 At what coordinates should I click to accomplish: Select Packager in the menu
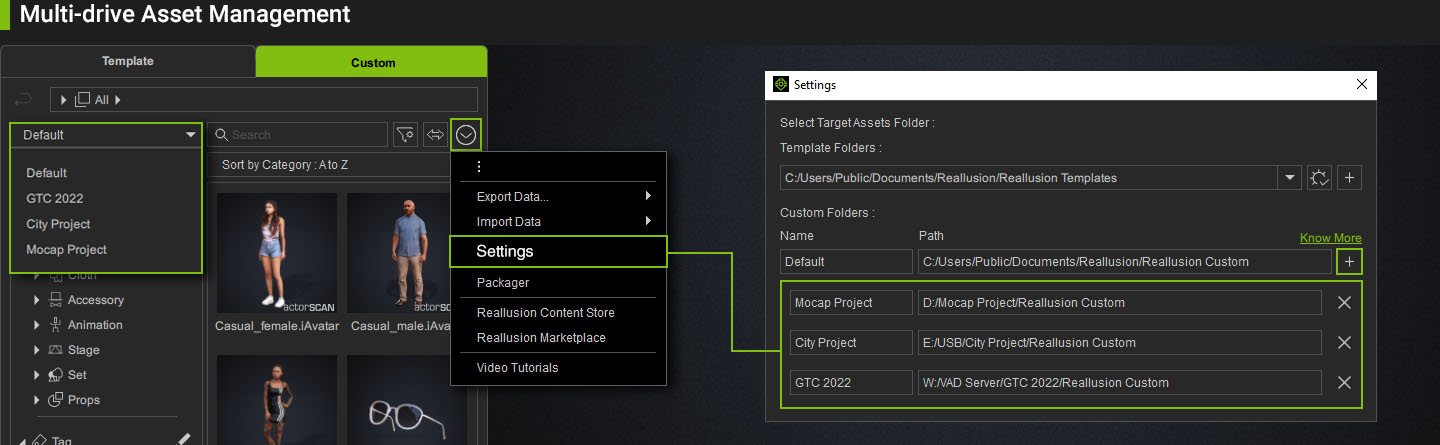[x=503, y=283]
